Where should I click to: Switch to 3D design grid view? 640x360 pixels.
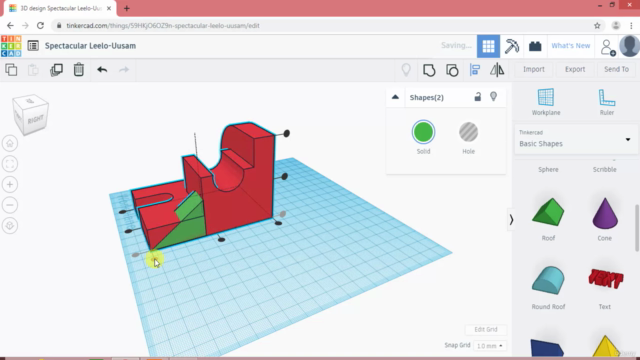coord(488,46)
